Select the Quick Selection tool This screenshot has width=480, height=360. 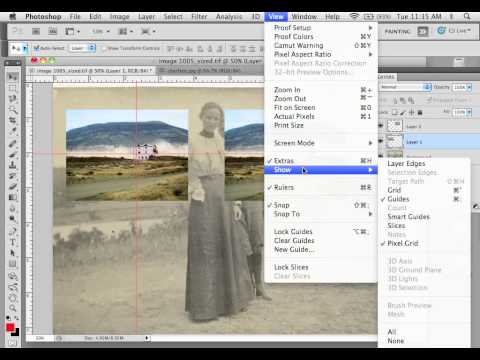point(13,110)
